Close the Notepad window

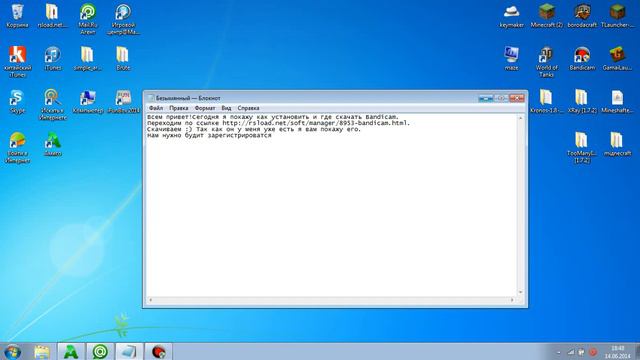click(x=517, y=98)
